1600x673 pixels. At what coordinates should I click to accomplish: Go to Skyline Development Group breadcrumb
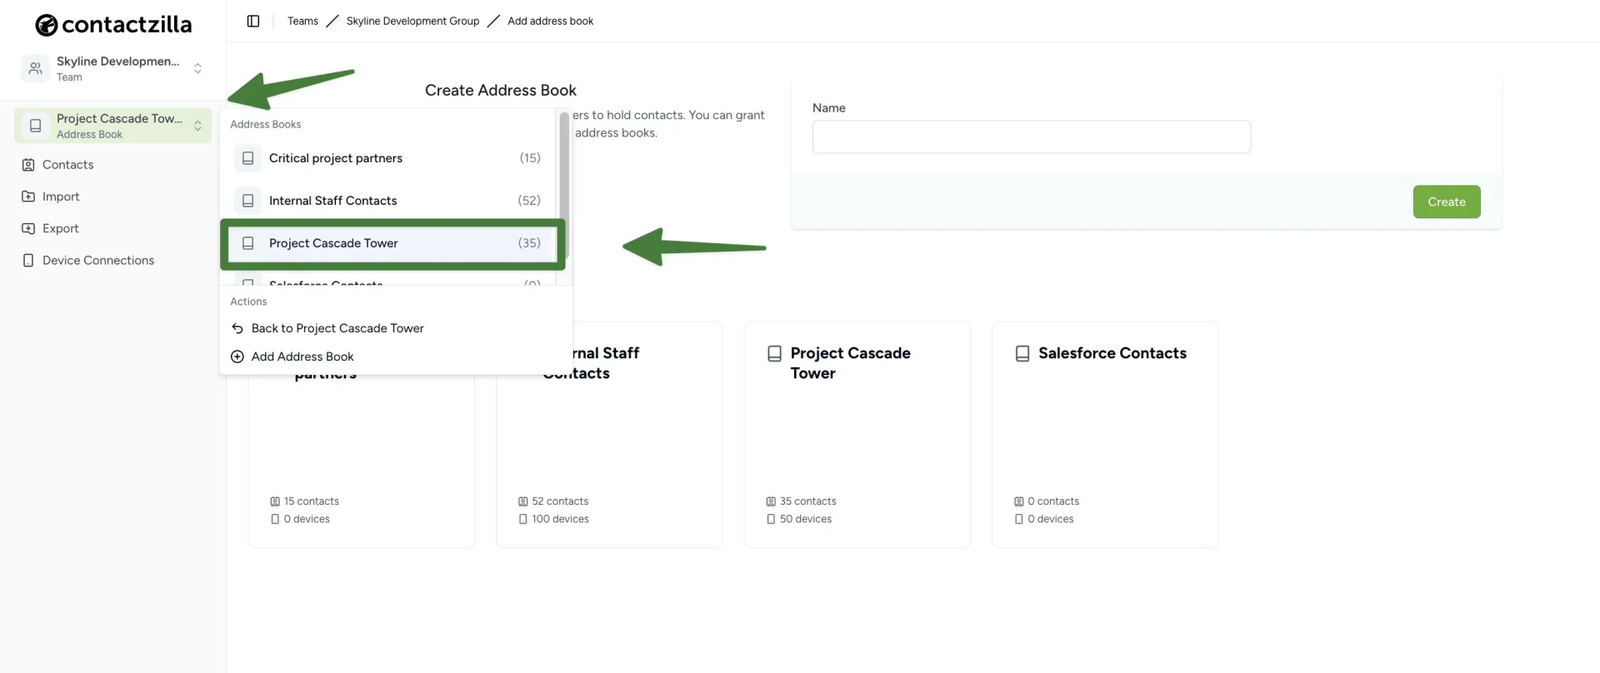pyautogui.click(x=412, y=21)
